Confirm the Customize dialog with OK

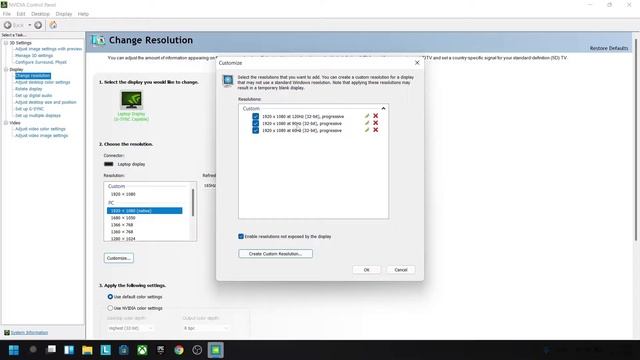[367, 270]
